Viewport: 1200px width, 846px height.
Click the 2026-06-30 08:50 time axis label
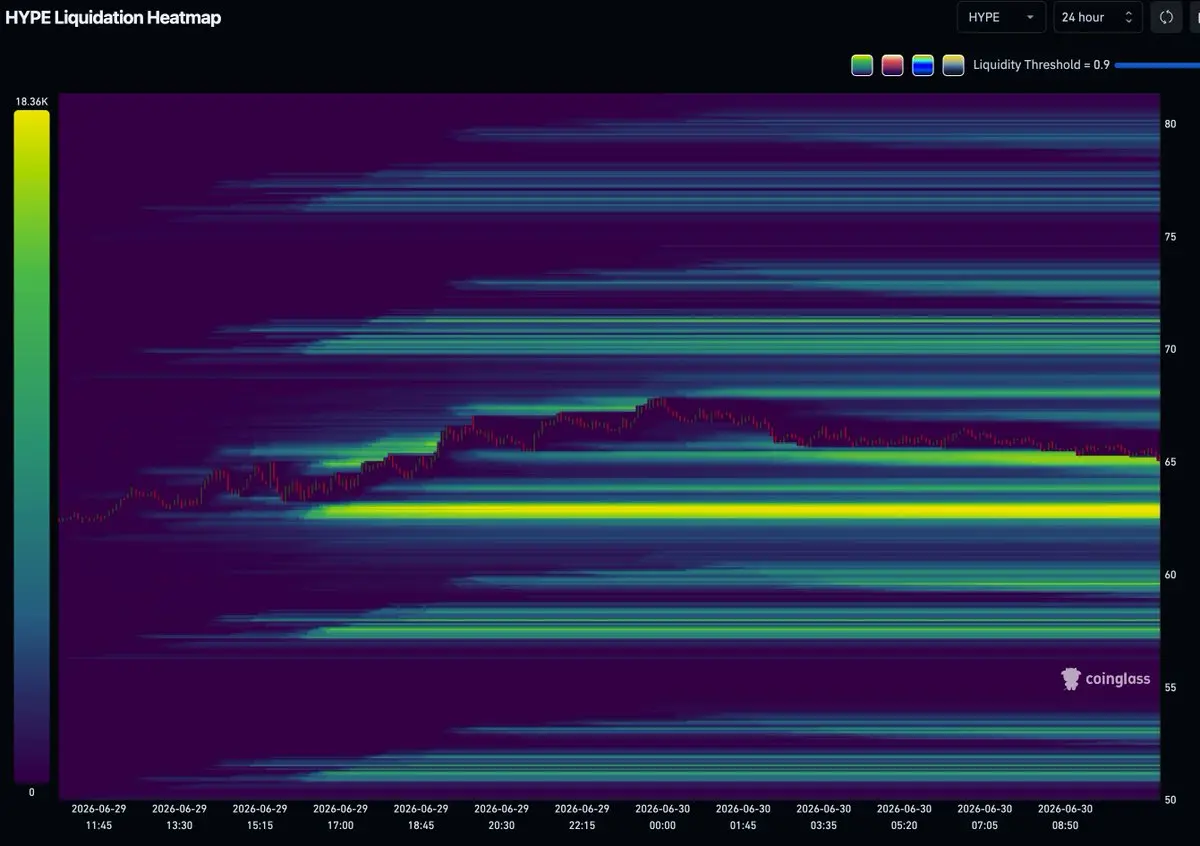[1065, 816]
